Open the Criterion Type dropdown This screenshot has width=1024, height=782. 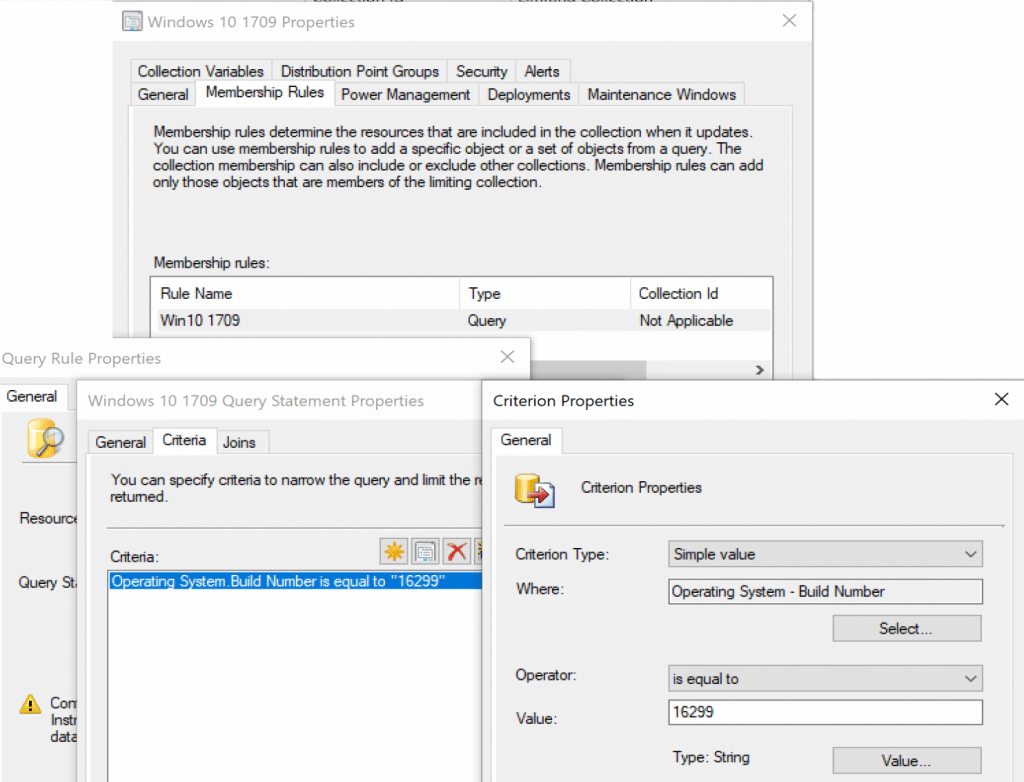[x=825, y=554]
